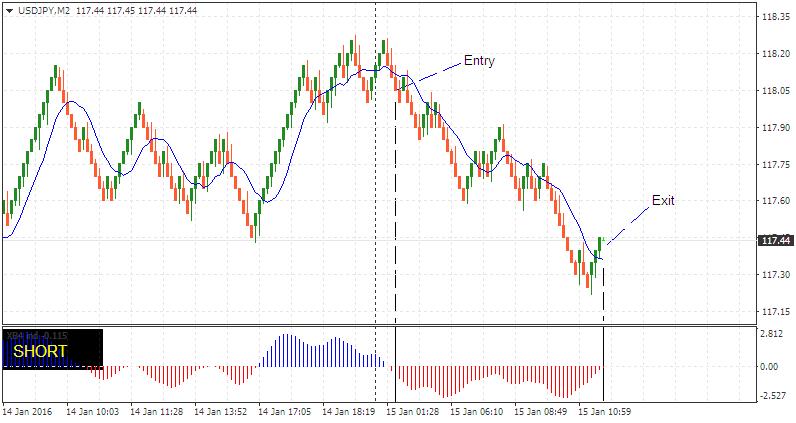Select the Entry annotation label
The image size is (796, 423).
479,60
